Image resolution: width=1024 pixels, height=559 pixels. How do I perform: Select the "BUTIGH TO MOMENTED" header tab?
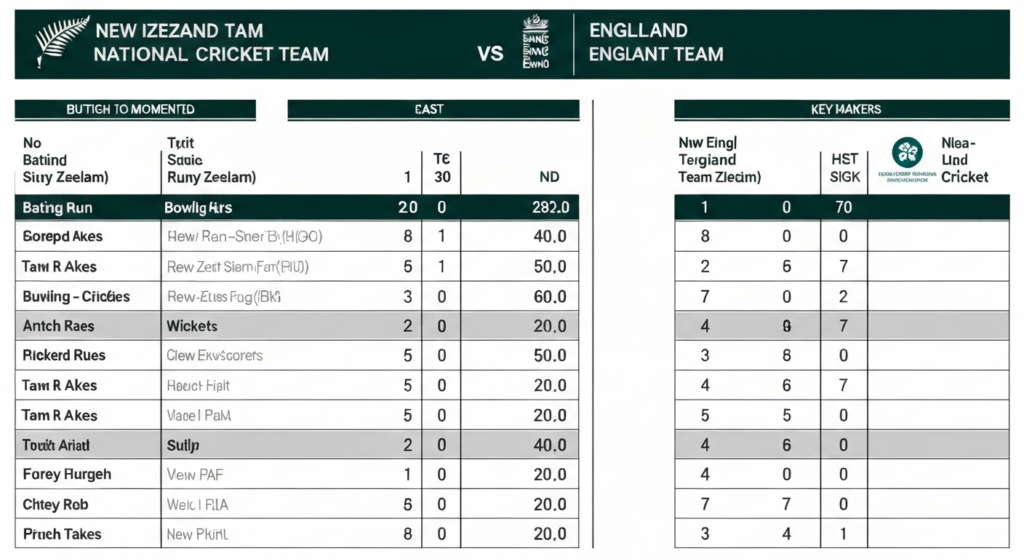tap(130, 109)
